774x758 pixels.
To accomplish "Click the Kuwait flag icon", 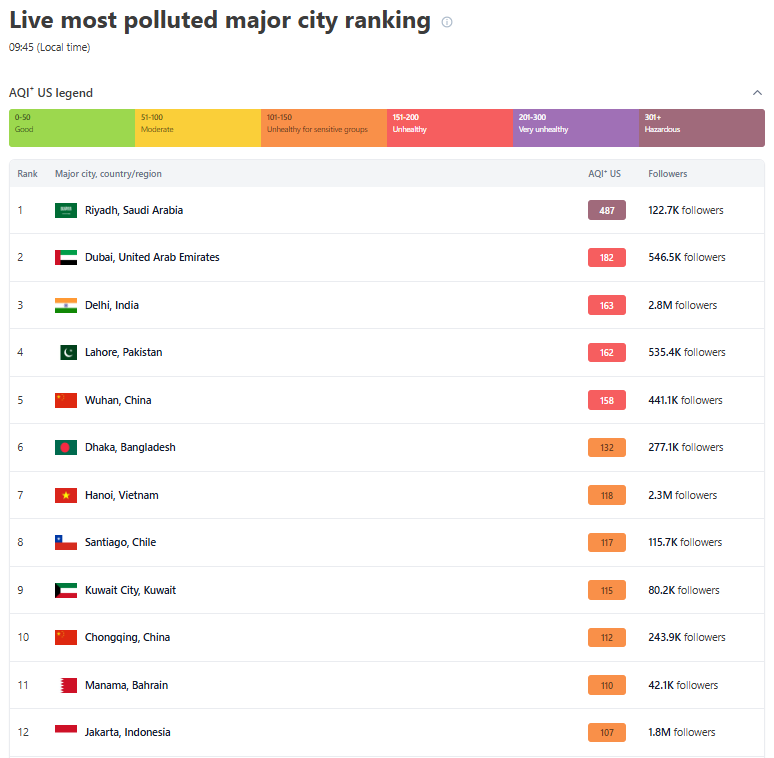I will coord(66,590).
